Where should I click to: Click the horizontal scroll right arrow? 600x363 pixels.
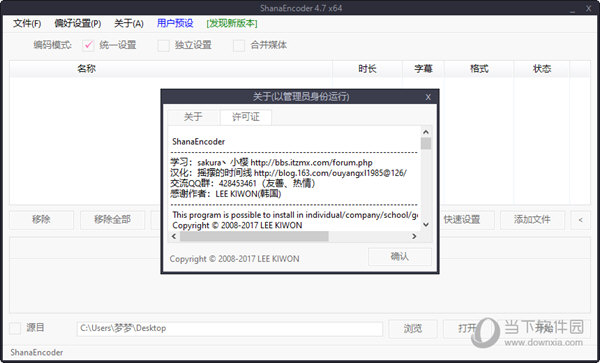coord(414,236)
